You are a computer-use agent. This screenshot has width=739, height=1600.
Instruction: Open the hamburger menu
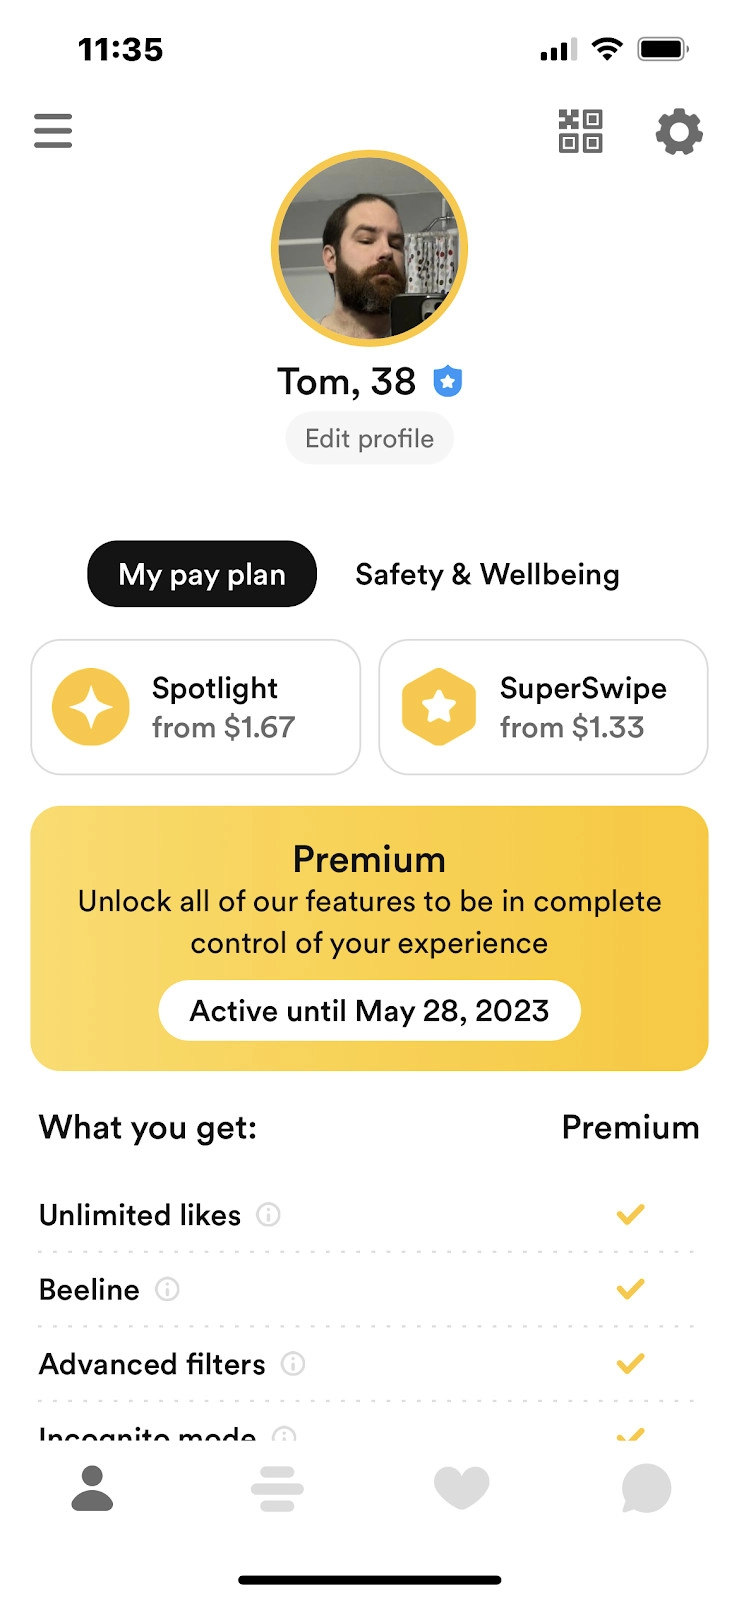[53, 131]
